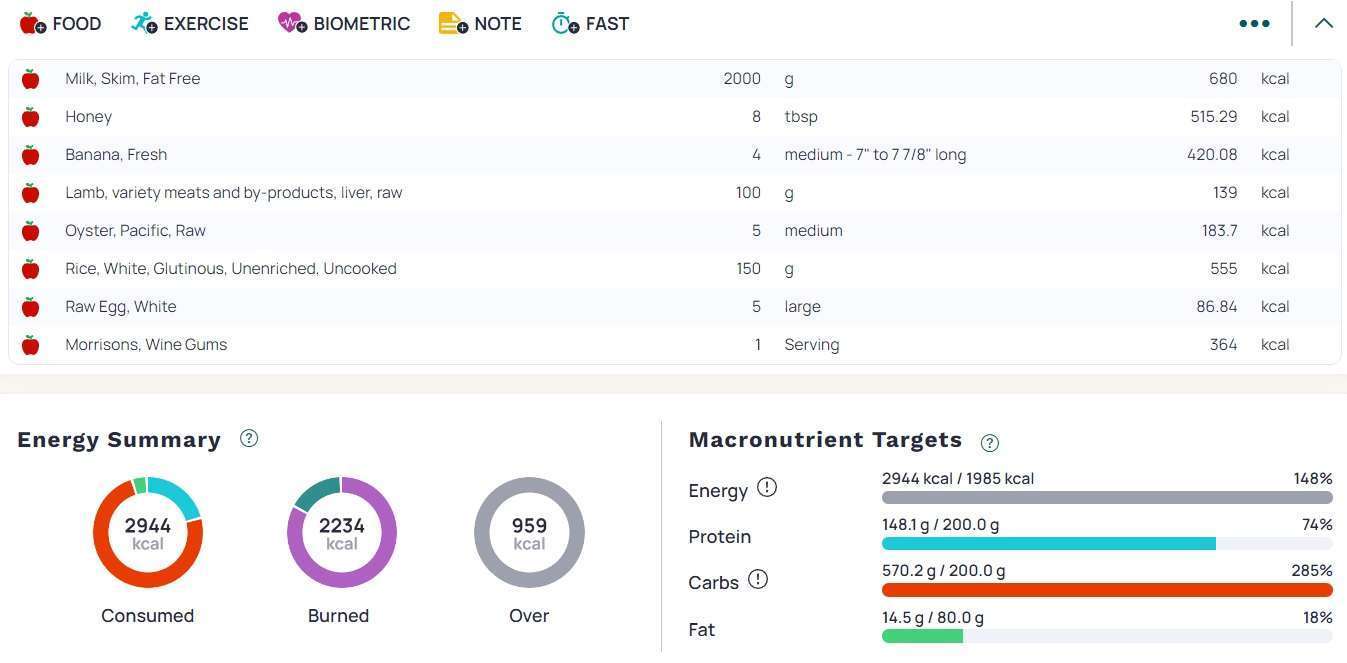The image size is (1347, 663).
Task: Click the apple icon next to Banana, Fresh
Action: (31, 155)
